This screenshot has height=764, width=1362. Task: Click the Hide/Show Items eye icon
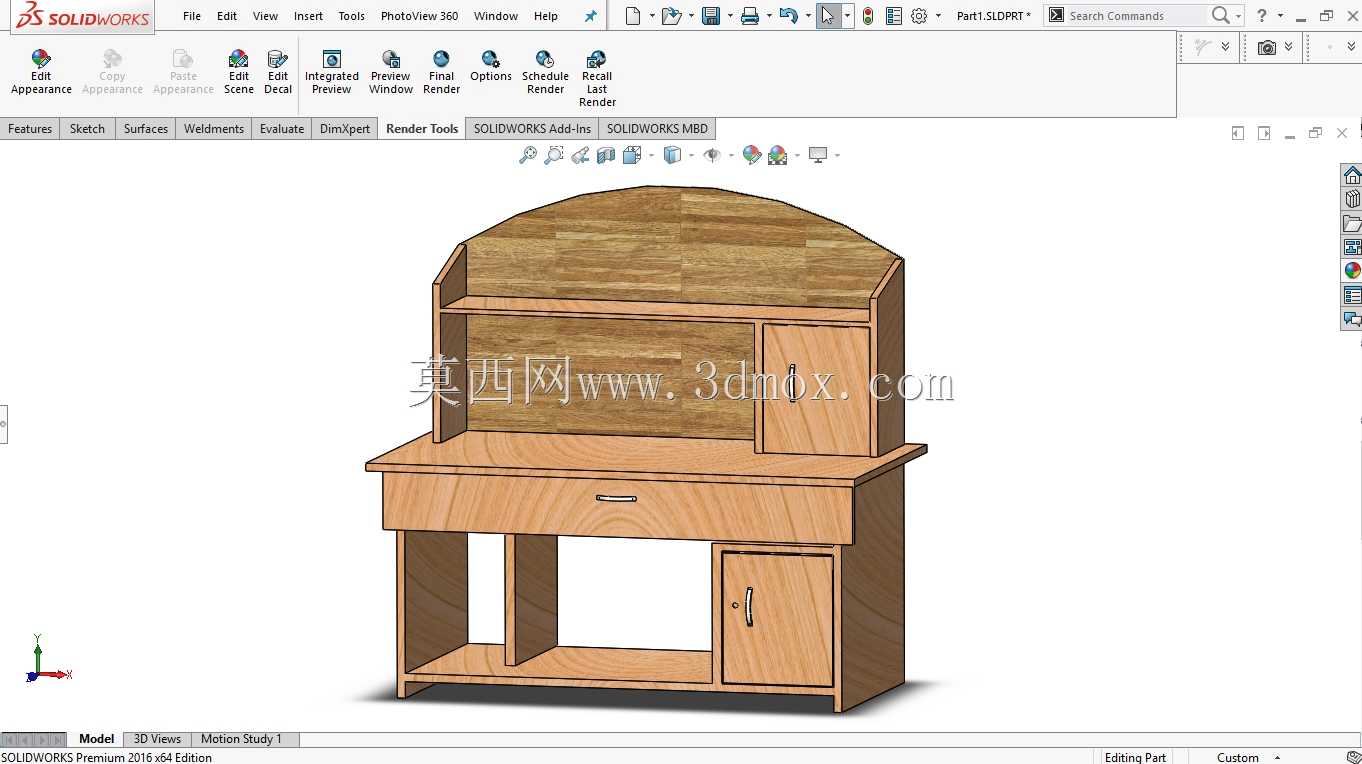712,155
